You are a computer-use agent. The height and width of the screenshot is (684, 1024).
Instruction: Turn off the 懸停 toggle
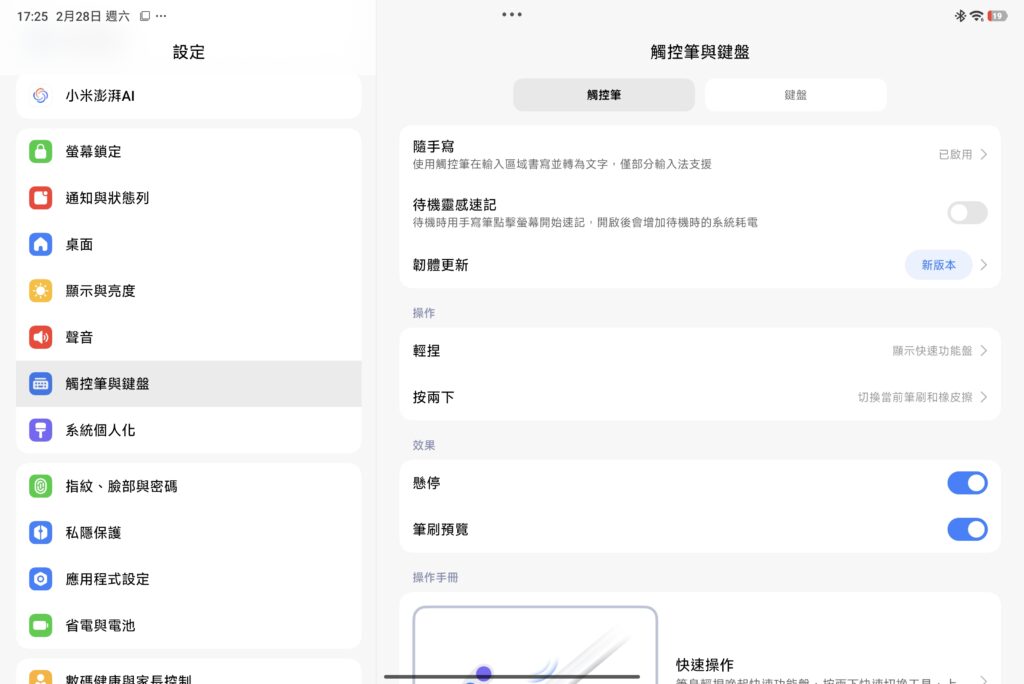point(966,483)
